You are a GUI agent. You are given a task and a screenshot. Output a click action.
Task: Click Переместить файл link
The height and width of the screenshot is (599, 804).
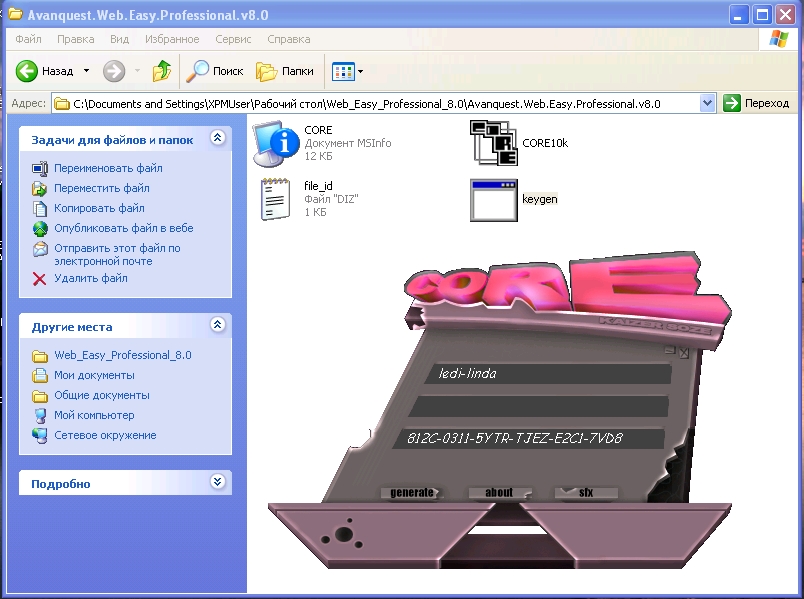tap(102, 188)
